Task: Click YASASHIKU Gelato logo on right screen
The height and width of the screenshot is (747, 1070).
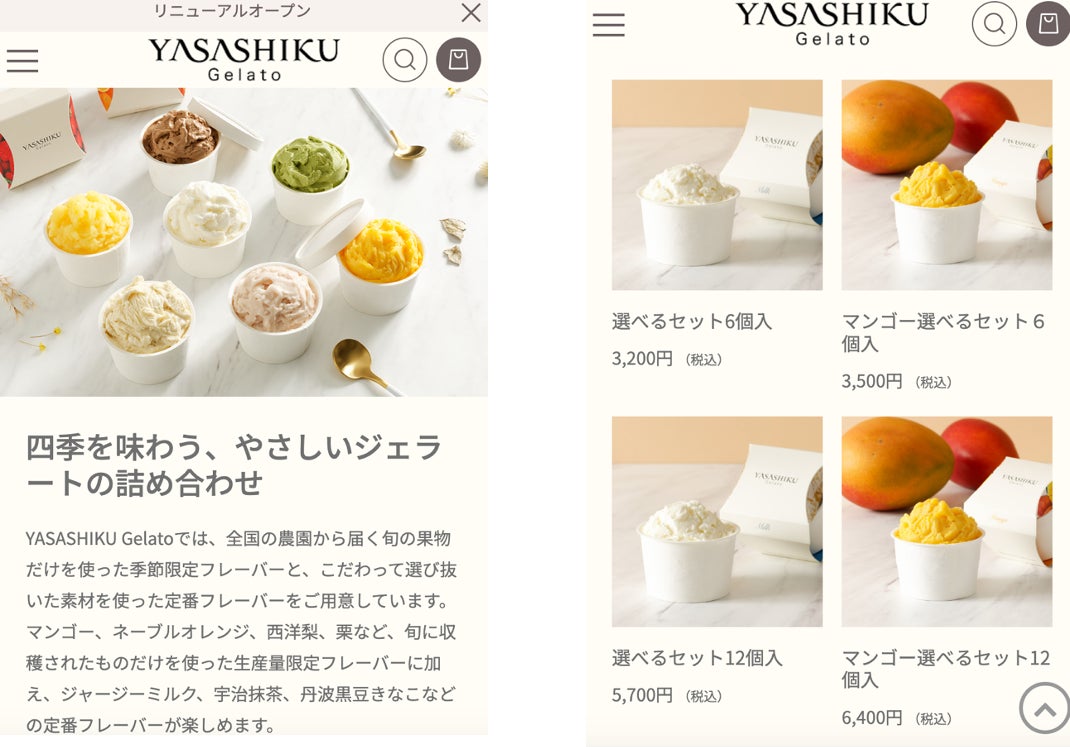Action: [833, 24]
